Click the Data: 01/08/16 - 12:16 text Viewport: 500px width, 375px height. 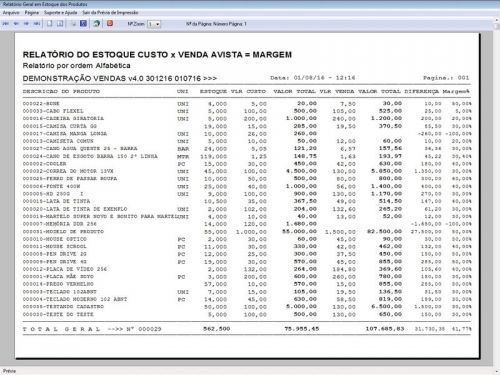[x=313, y=78]
